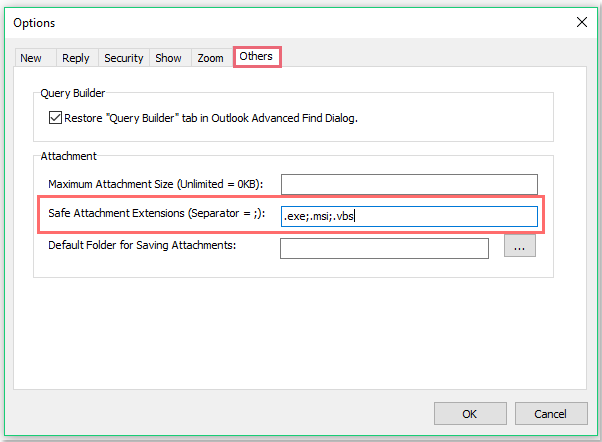
Task: Browse for folder with the "..." button
Action: [519, 247]
